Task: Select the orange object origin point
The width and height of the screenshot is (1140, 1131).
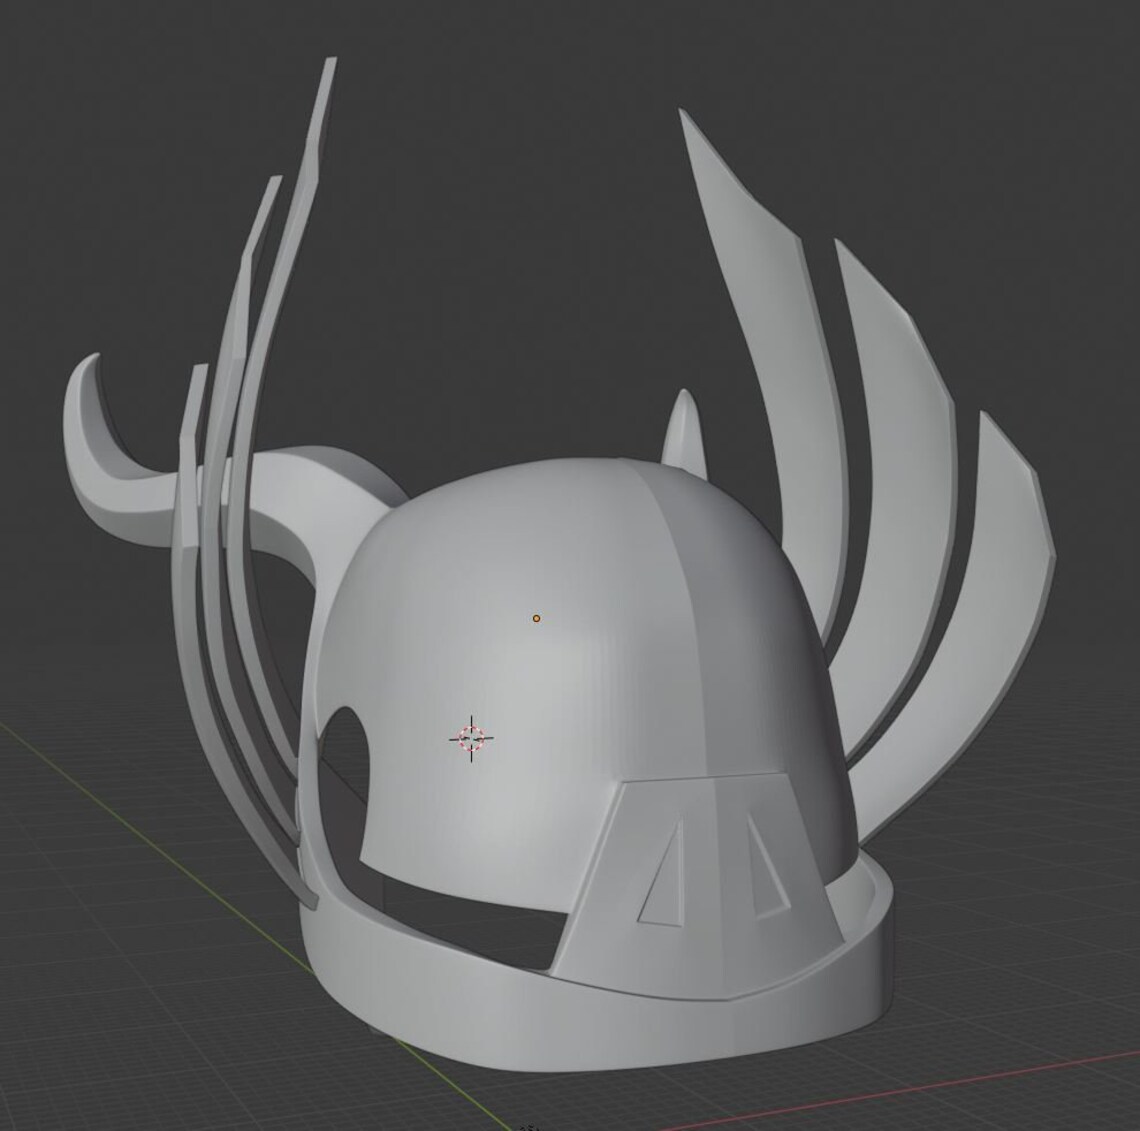Action: (537, 617)
